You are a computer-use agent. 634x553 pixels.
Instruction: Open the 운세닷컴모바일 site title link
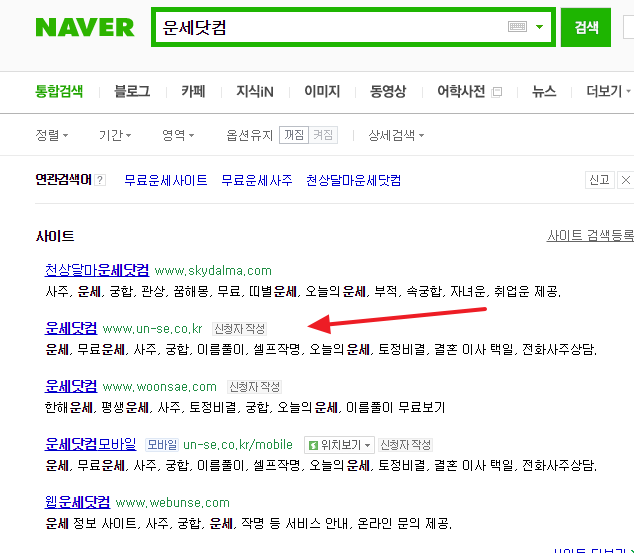91,444
